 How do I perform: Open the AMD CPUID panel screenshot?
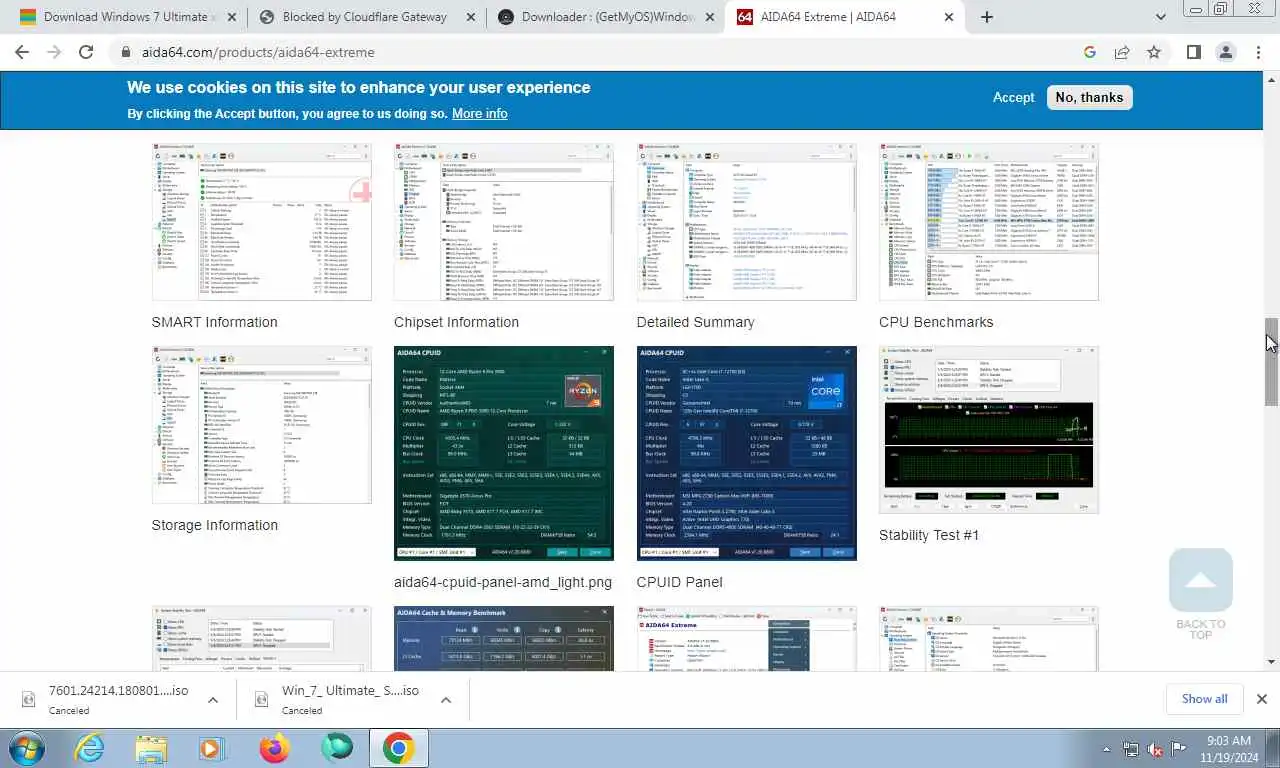(504, 453)
